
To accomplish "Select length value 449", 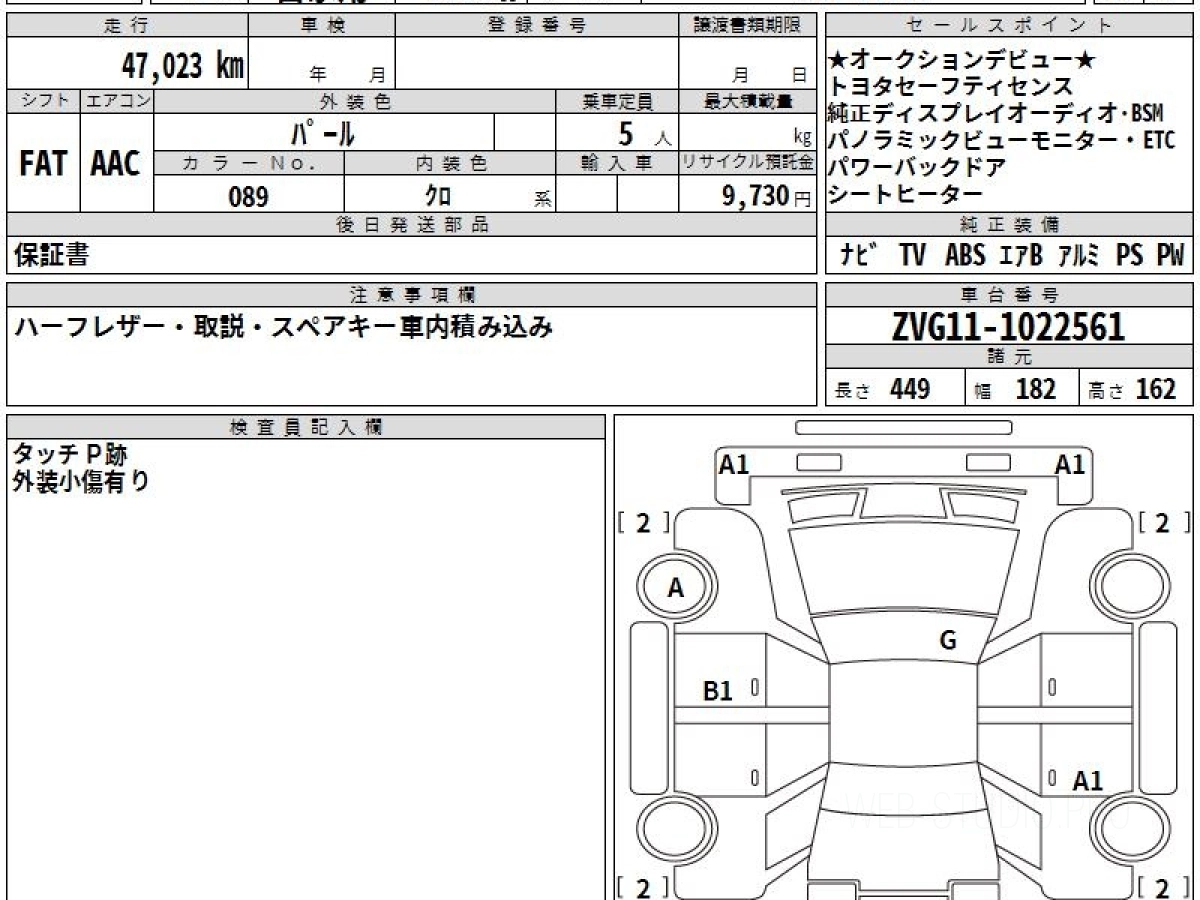I will coord(910,389).
